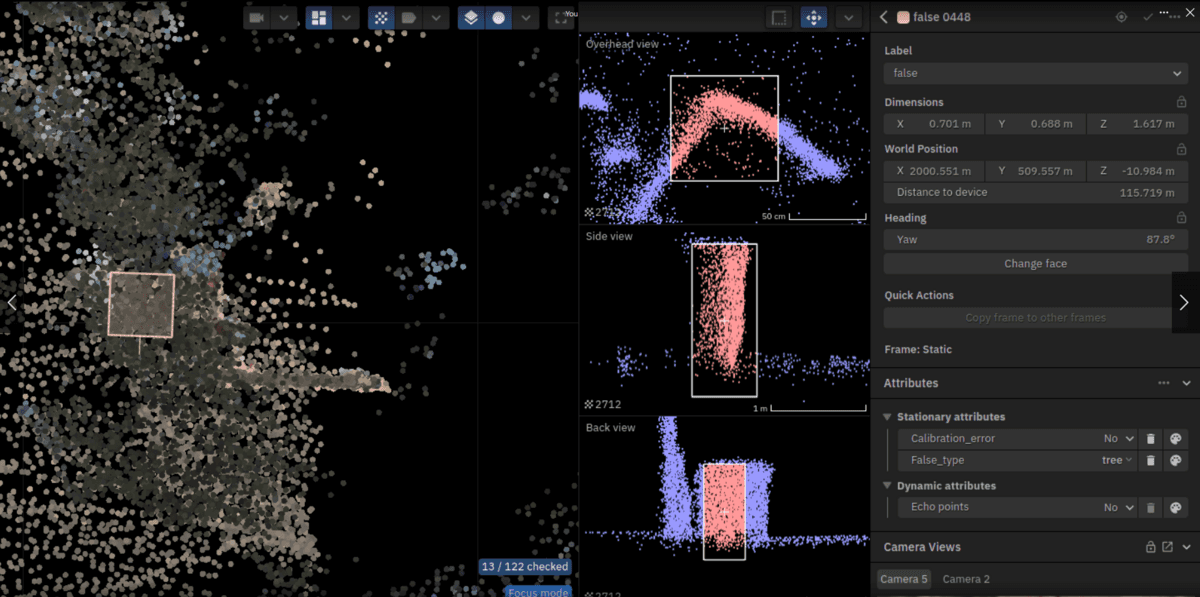This screenshot has height=597, width=1200.
Task: Click the fullscreen expand icon
Action: pyautogui.click(x=559, y=18)
